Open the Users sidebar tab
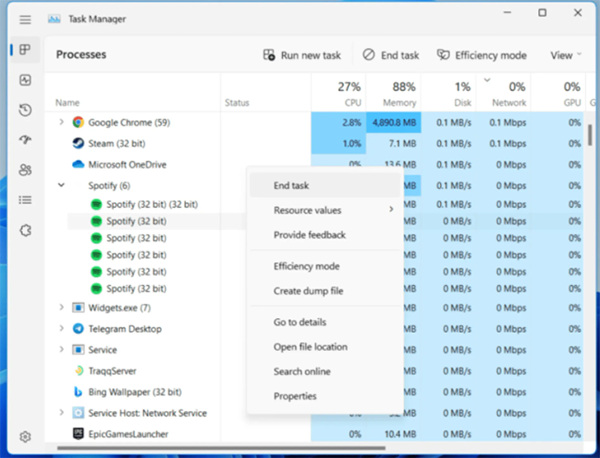This screenshot has height=458, width=600. (x=25, y=170)
